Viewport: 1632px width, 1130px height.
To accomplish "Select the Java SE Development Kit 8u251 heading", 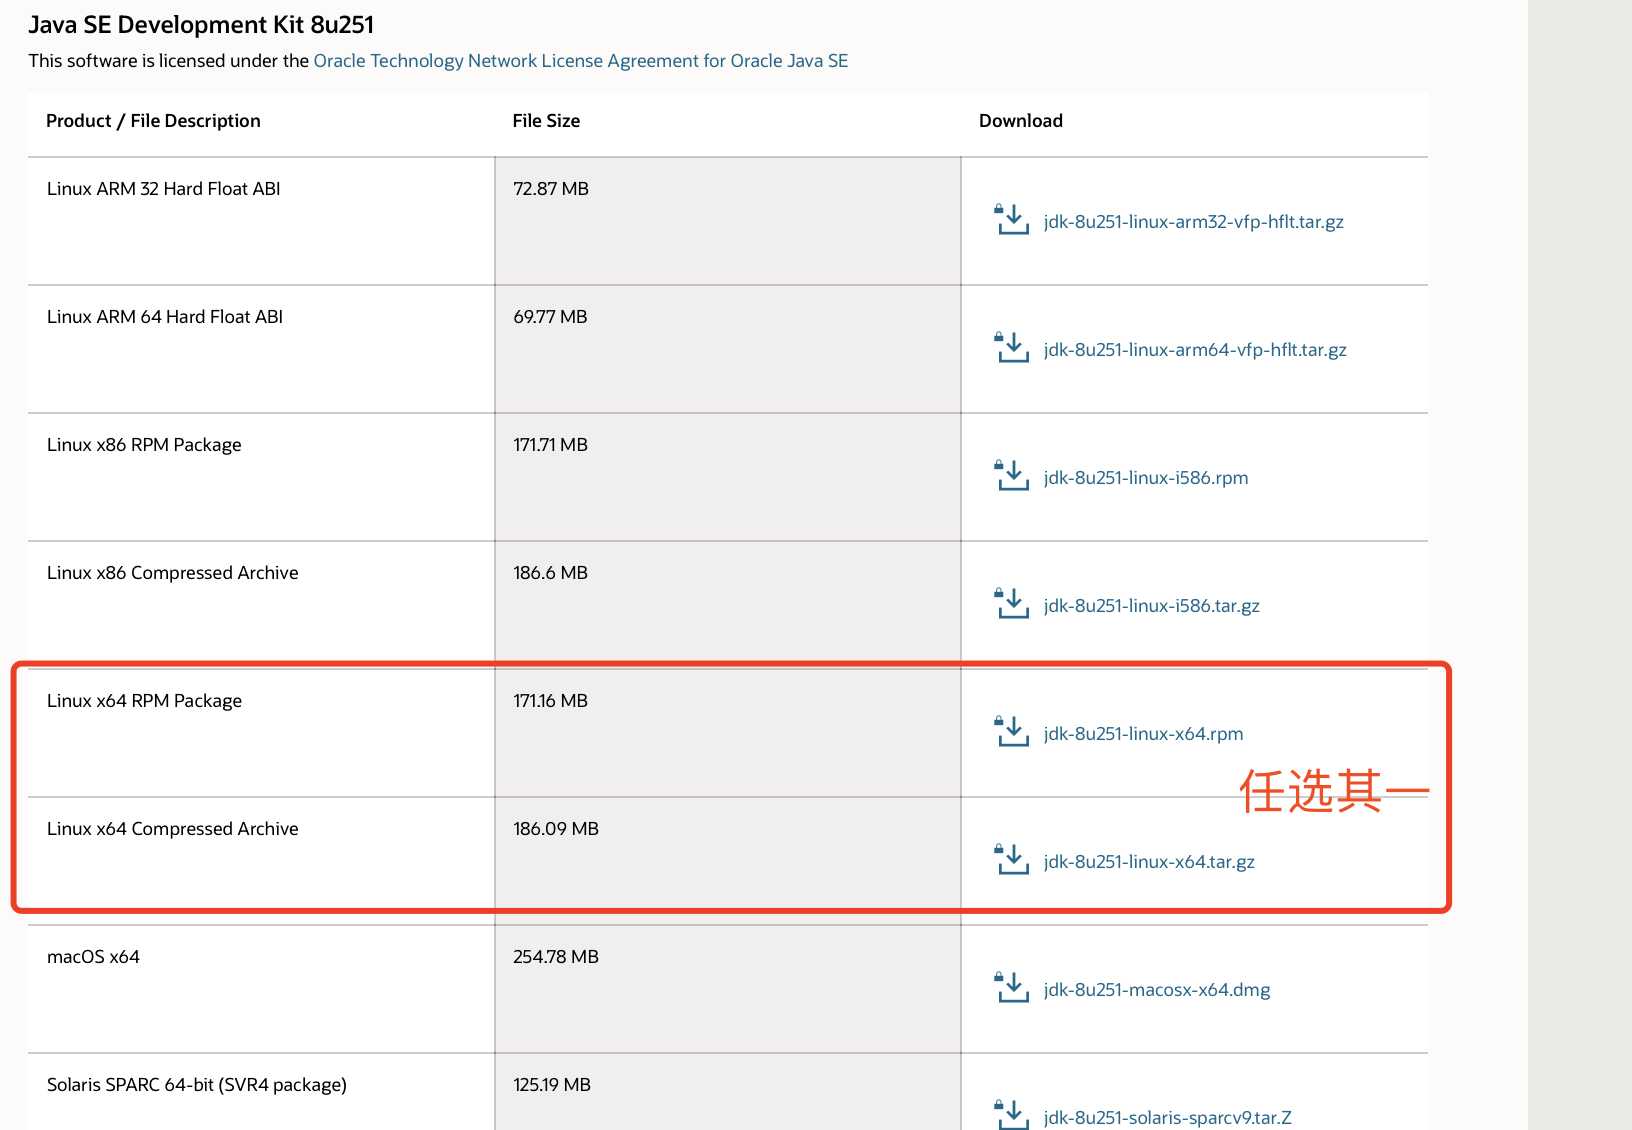I will [201, 25].
